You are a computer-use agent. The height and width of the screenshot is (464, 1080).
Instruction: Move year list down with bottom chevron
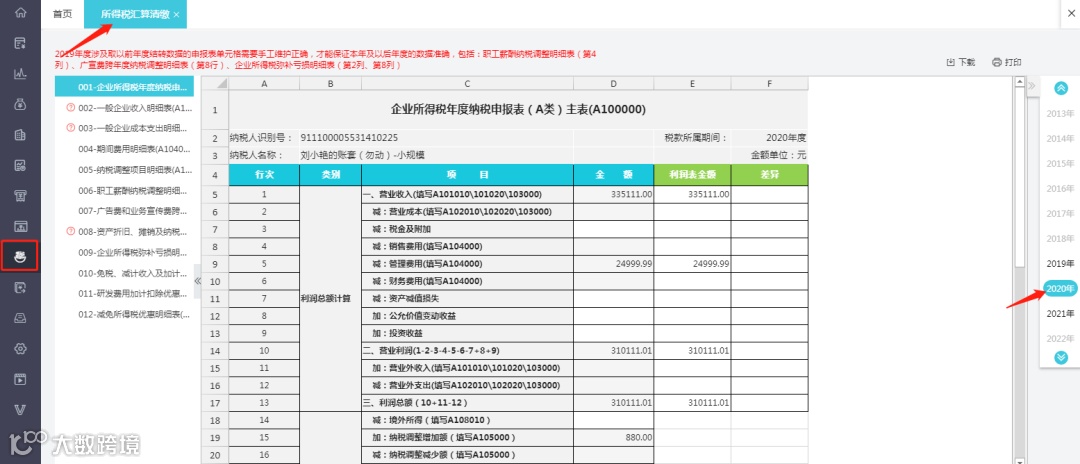[1061, 357]
